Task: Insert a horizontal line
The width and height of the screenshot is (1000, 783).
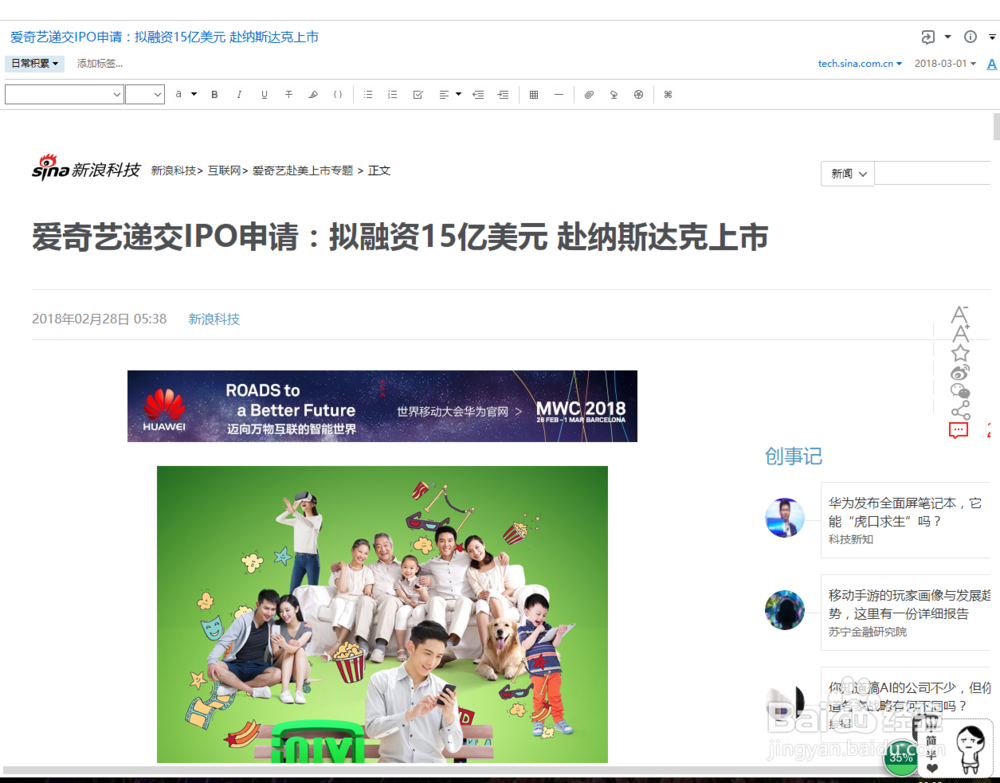Action: pyautogui.click(x=559, y=94)
